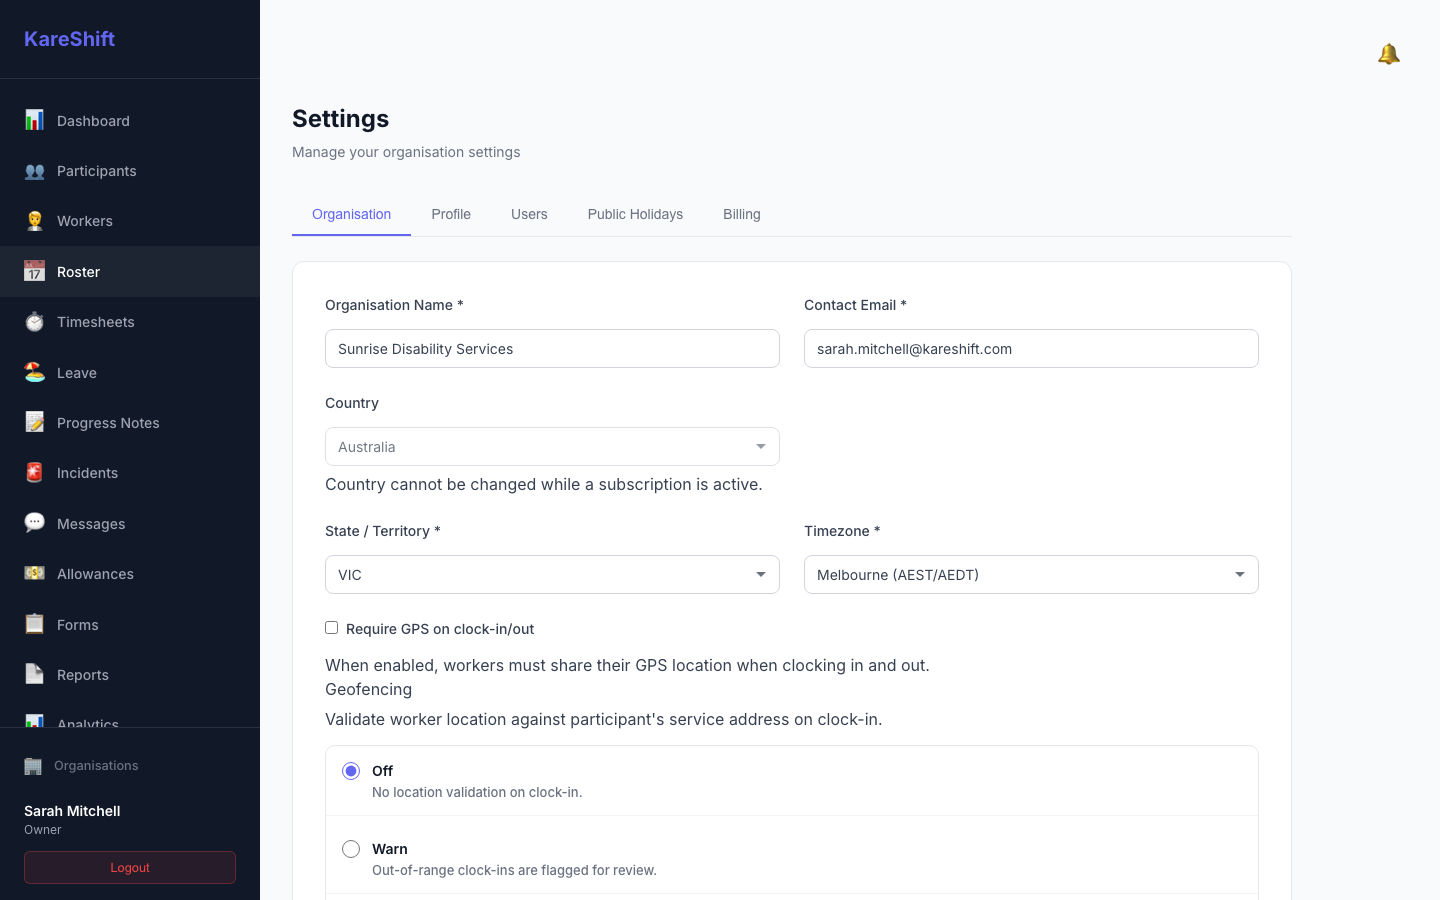Click the Roster calendar icon
1440x900 pixels.
point(34,271)
